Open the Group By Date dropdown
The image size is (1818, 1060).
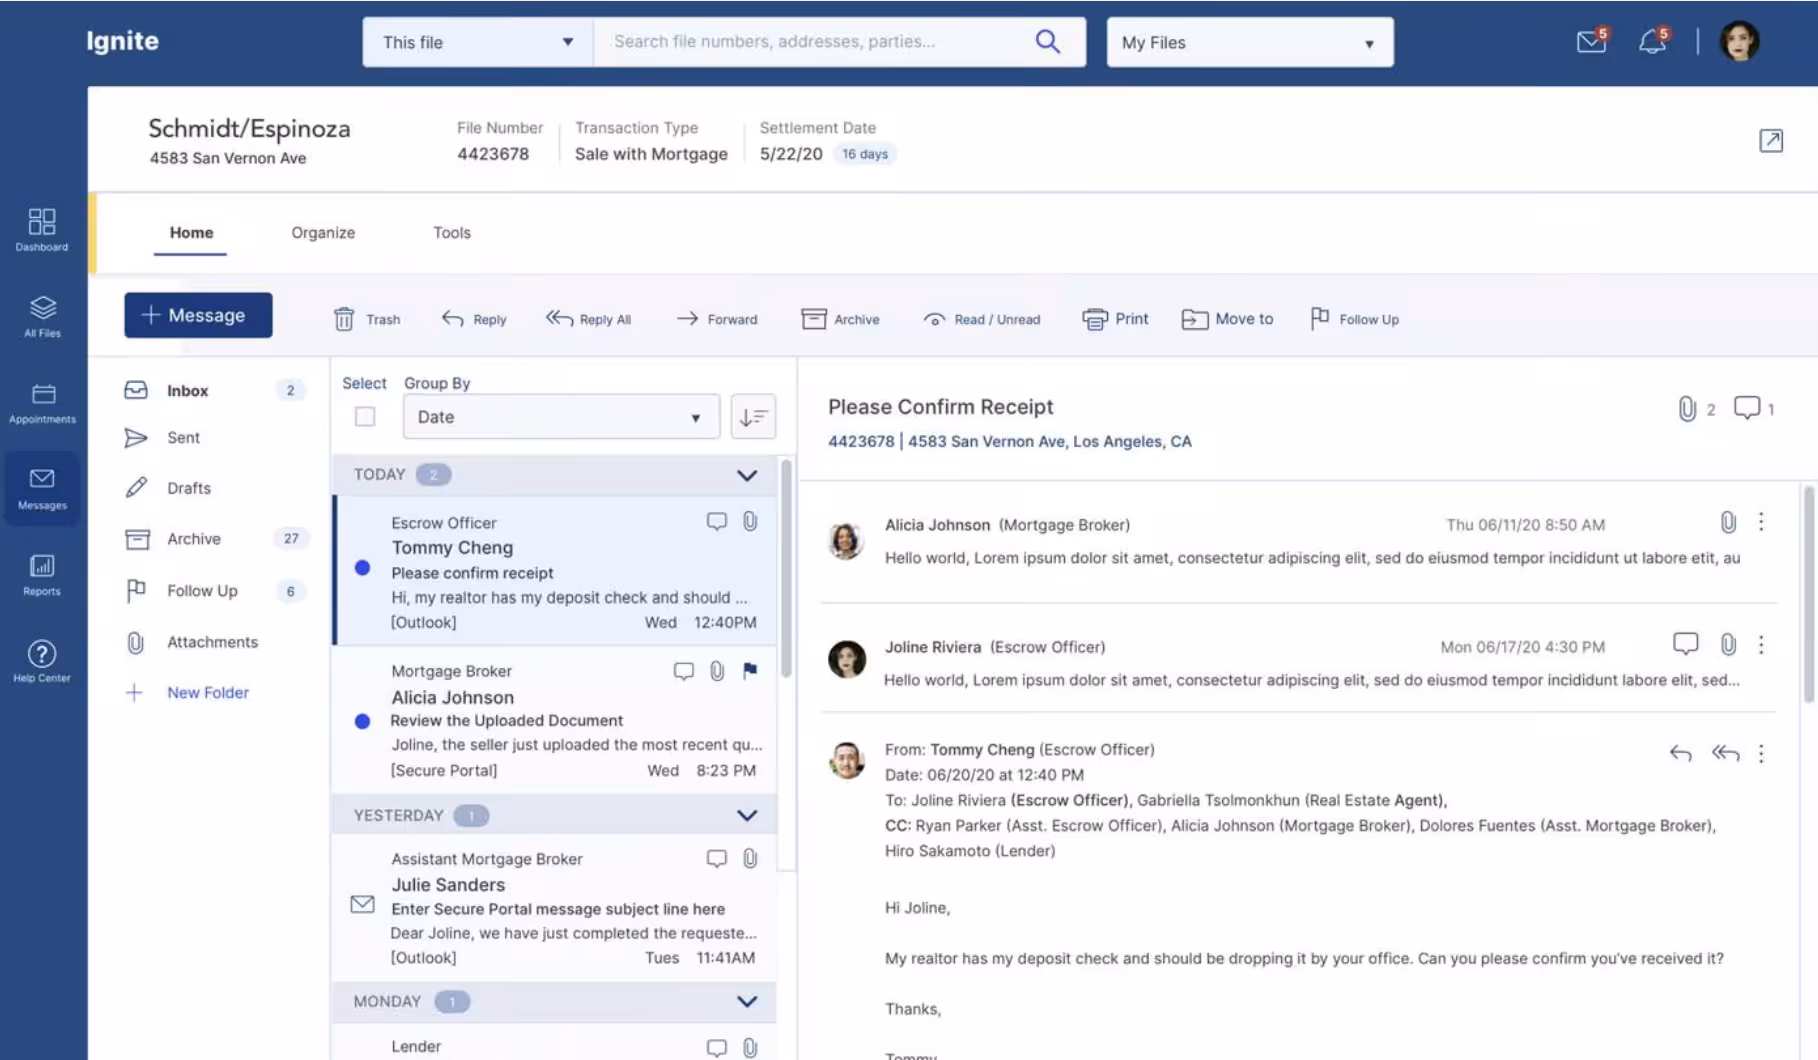[x=560, y=417]
